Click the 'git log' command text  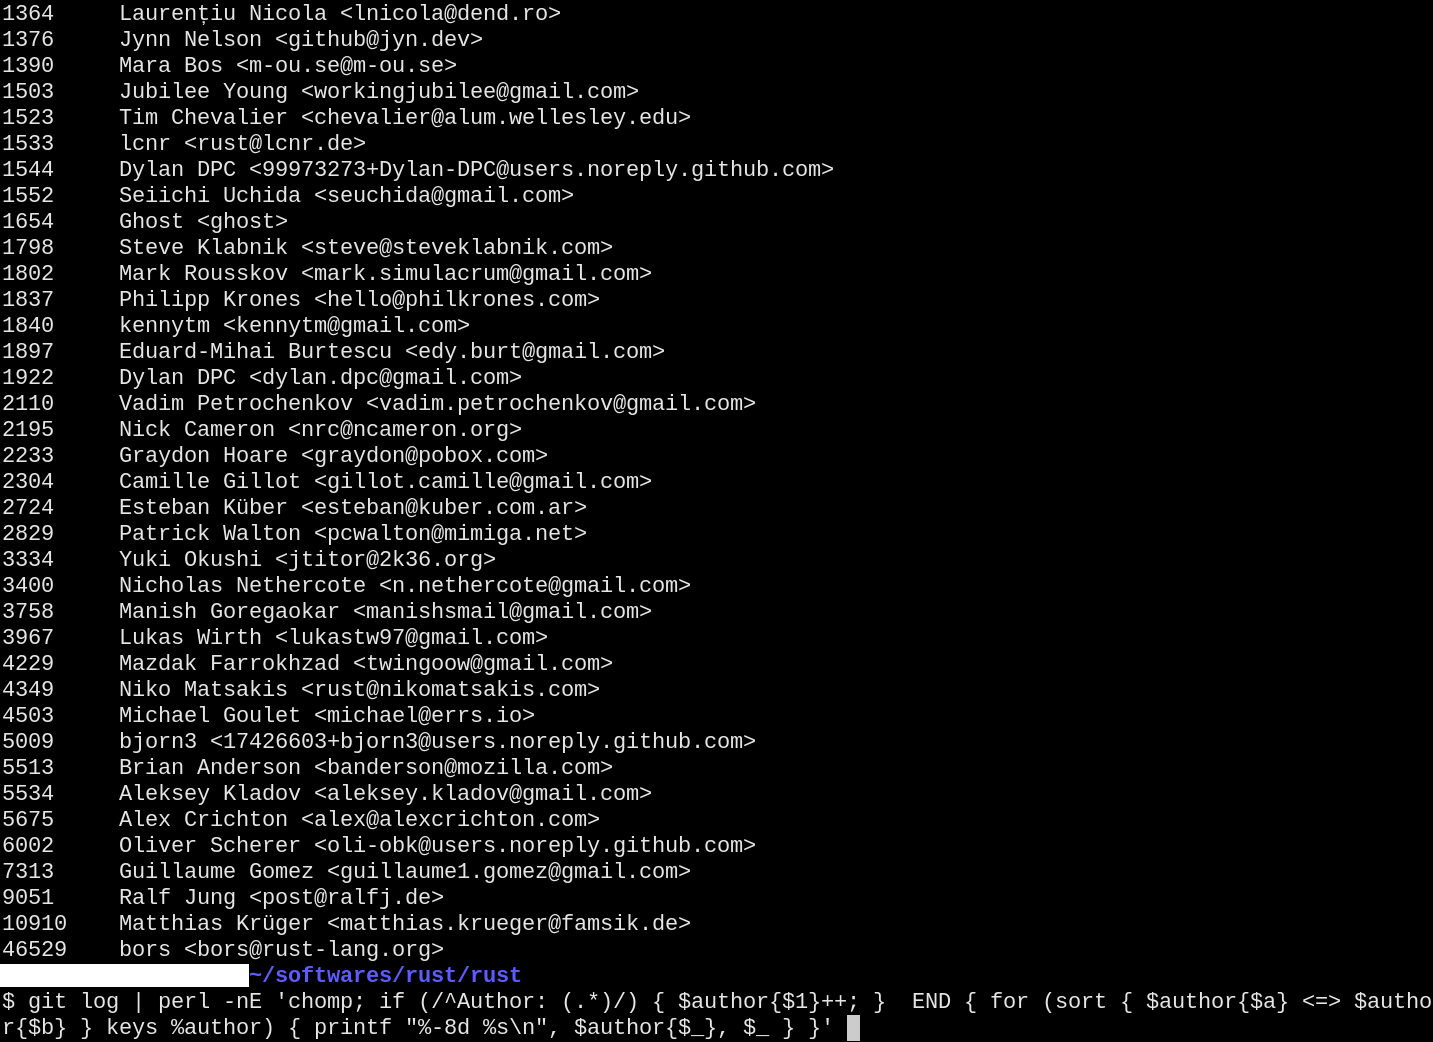(x=73, y=1001)
